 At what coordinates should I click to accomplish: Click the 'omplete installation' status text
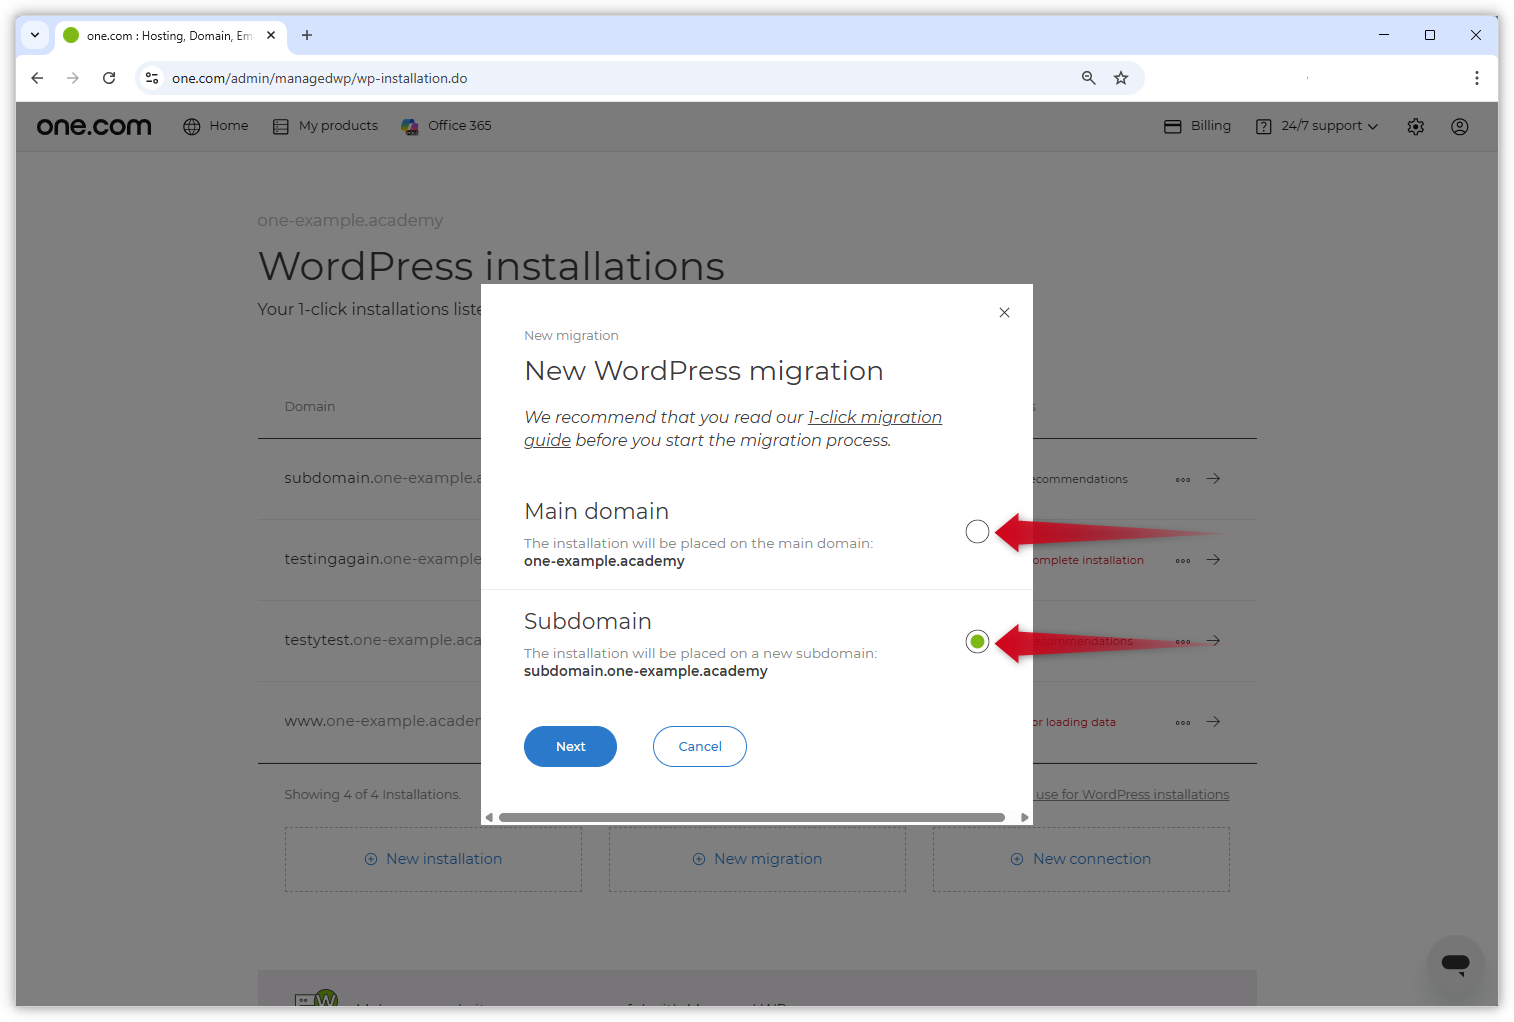pyautogui.click(x=1088, y=560)
